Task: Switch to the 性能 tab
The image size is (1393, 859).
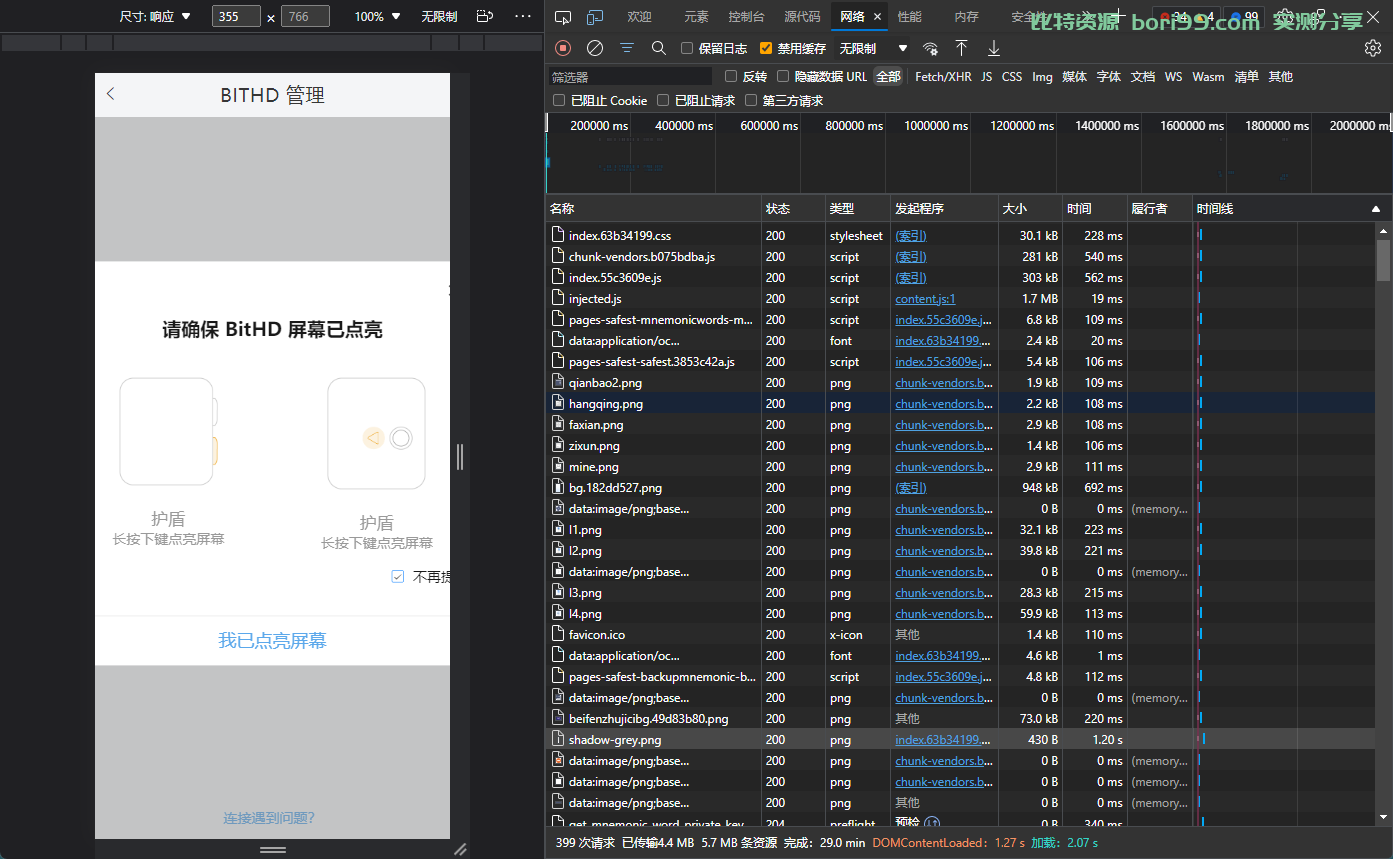Action: 909,17
